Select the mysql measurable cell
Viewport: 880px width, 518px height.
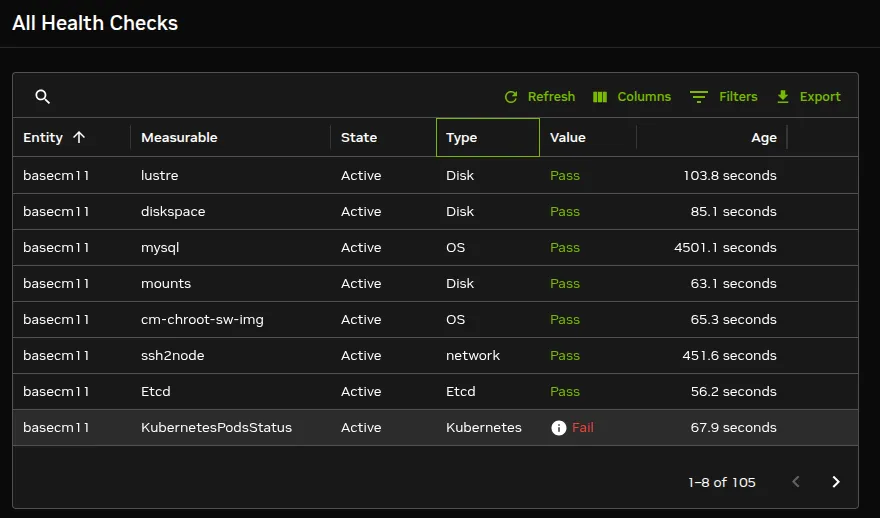(x=160, y=248)
